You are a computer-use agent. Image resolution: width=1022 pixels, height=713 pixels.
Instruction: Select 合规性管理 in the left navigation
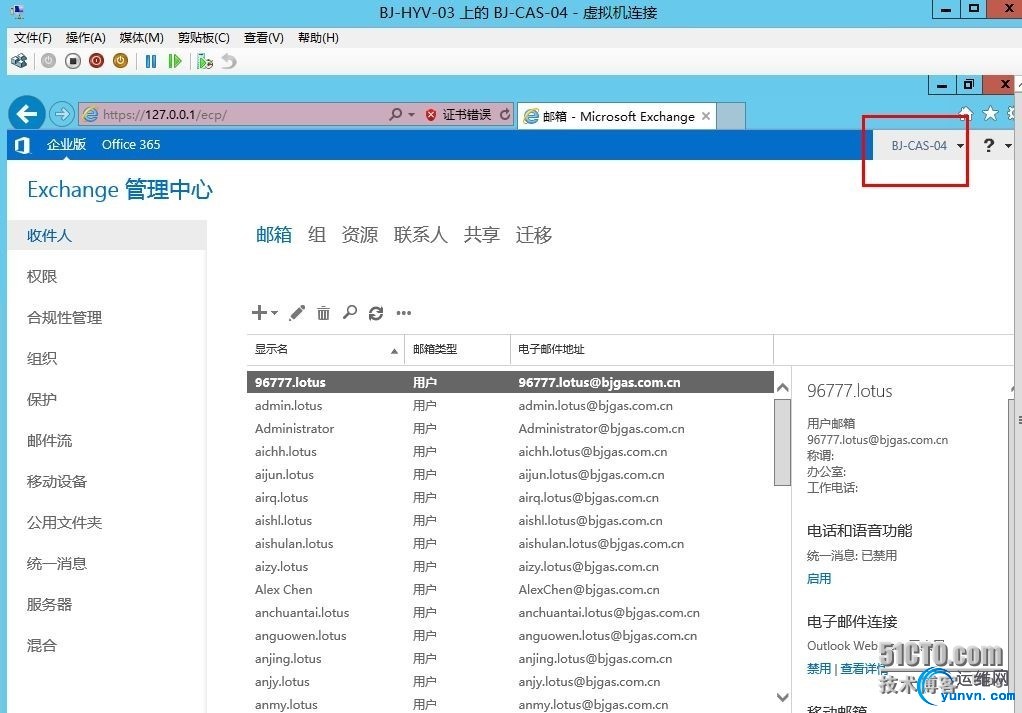tap(65, 317)
